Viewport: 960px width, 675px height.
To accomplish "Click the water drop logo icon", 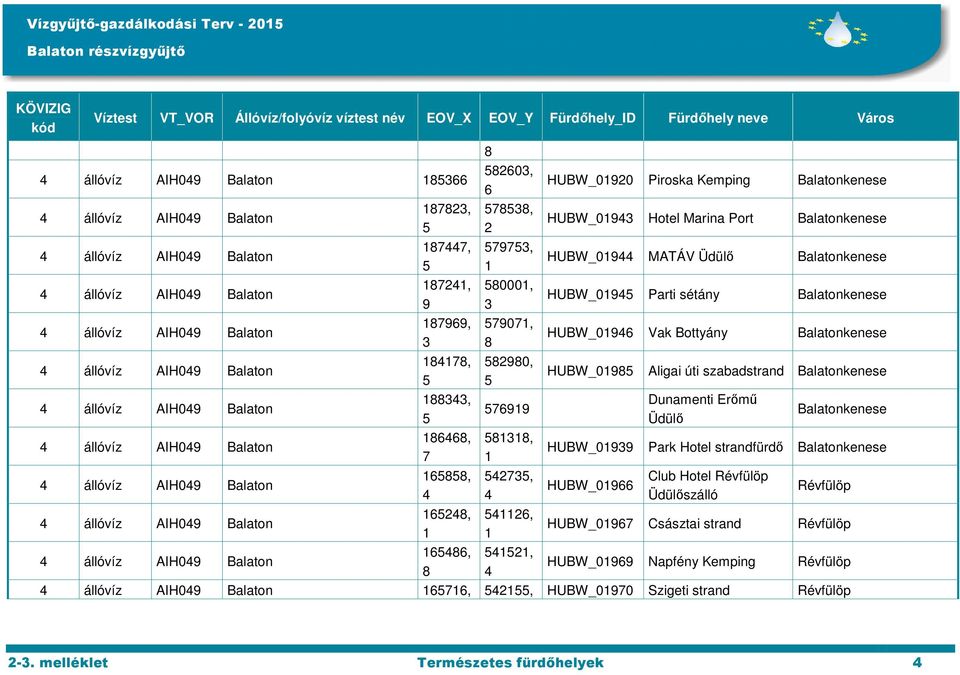I will tap(838, 29).
